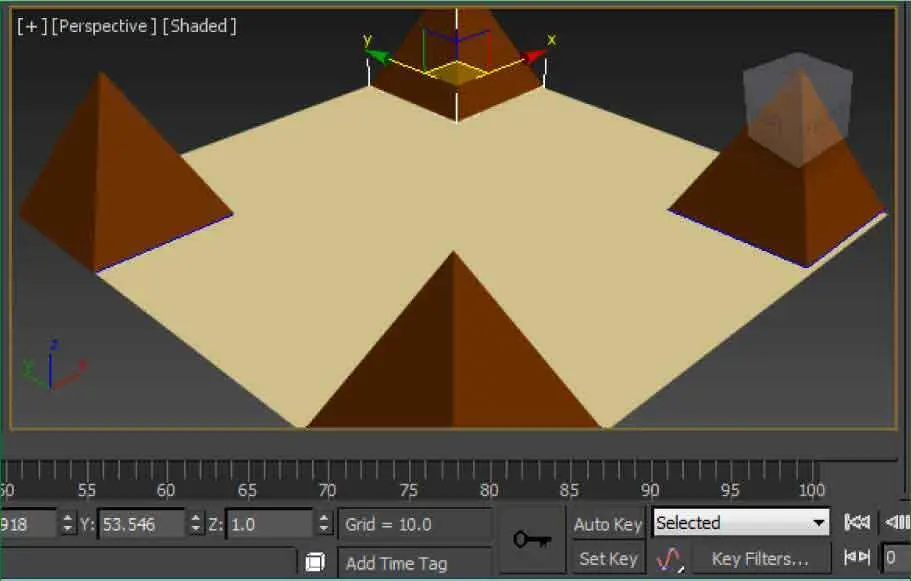Open the default in/out tangents curve icon
This screenshot has height=581, width=911.
(x=668, y=559)
